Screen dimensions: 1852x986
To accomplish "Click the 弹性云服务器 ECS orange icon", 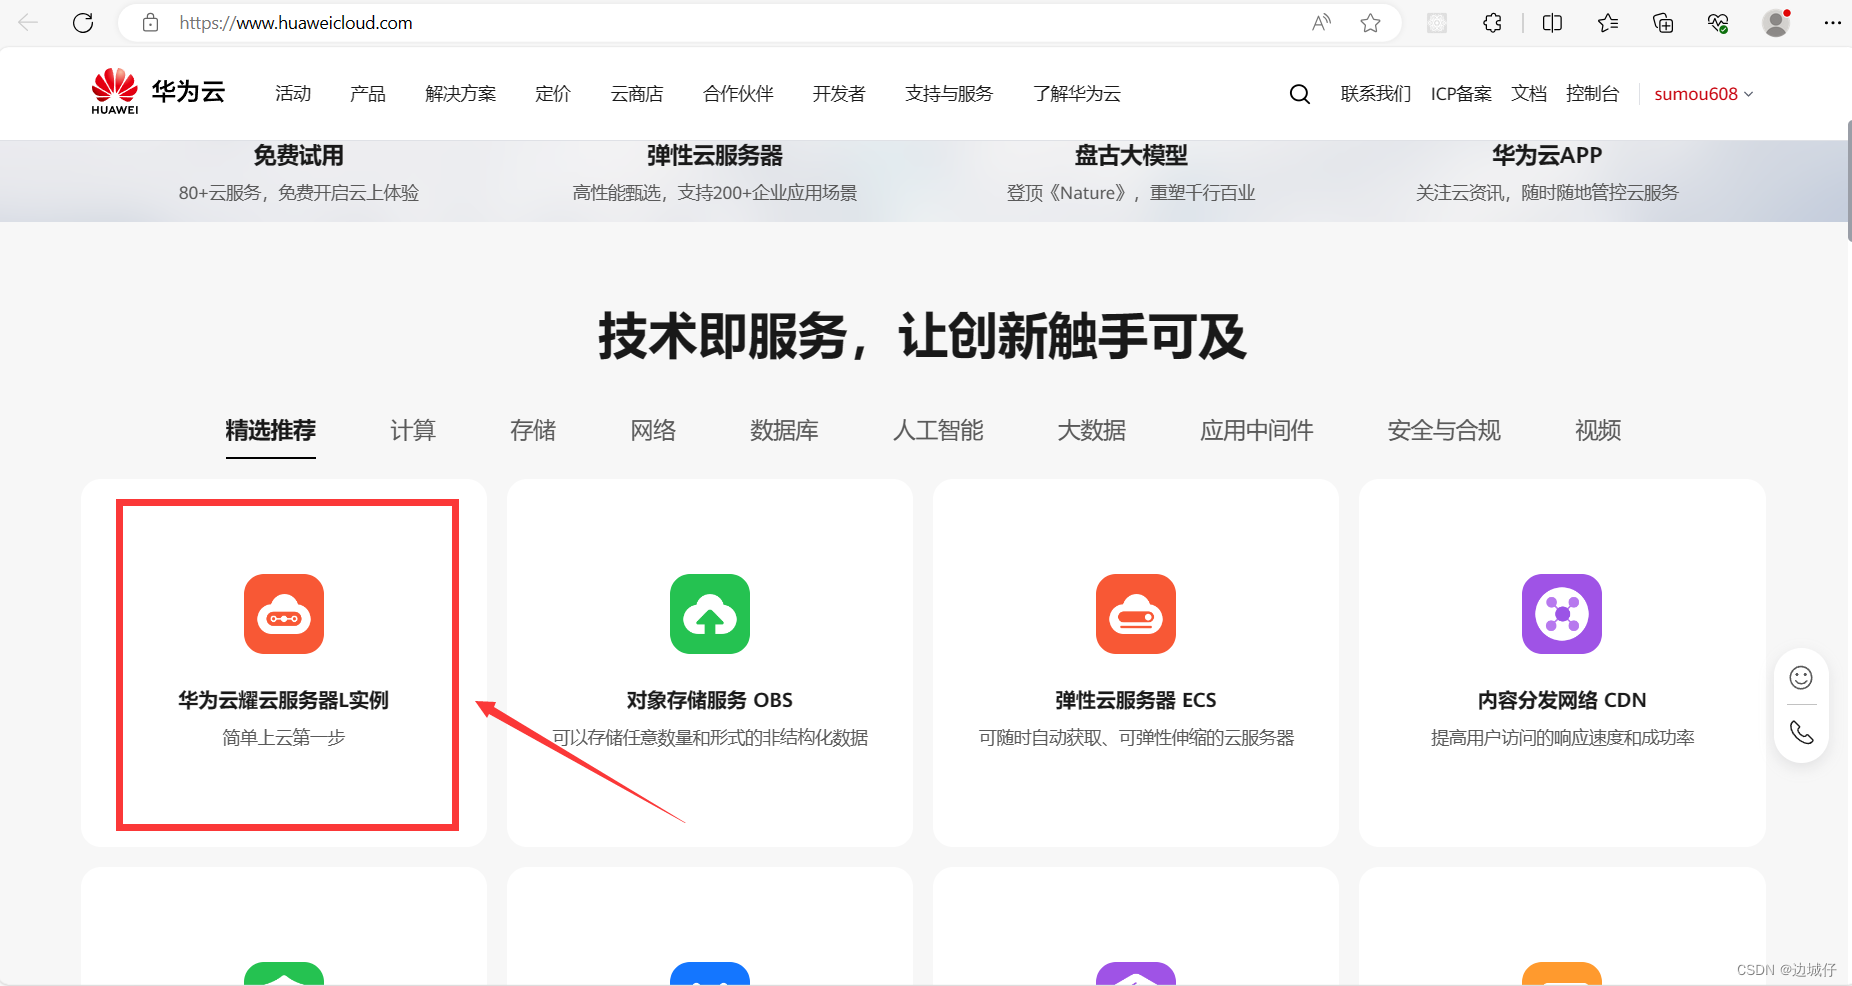I will pyautogui.click(x=1136, y=614).
